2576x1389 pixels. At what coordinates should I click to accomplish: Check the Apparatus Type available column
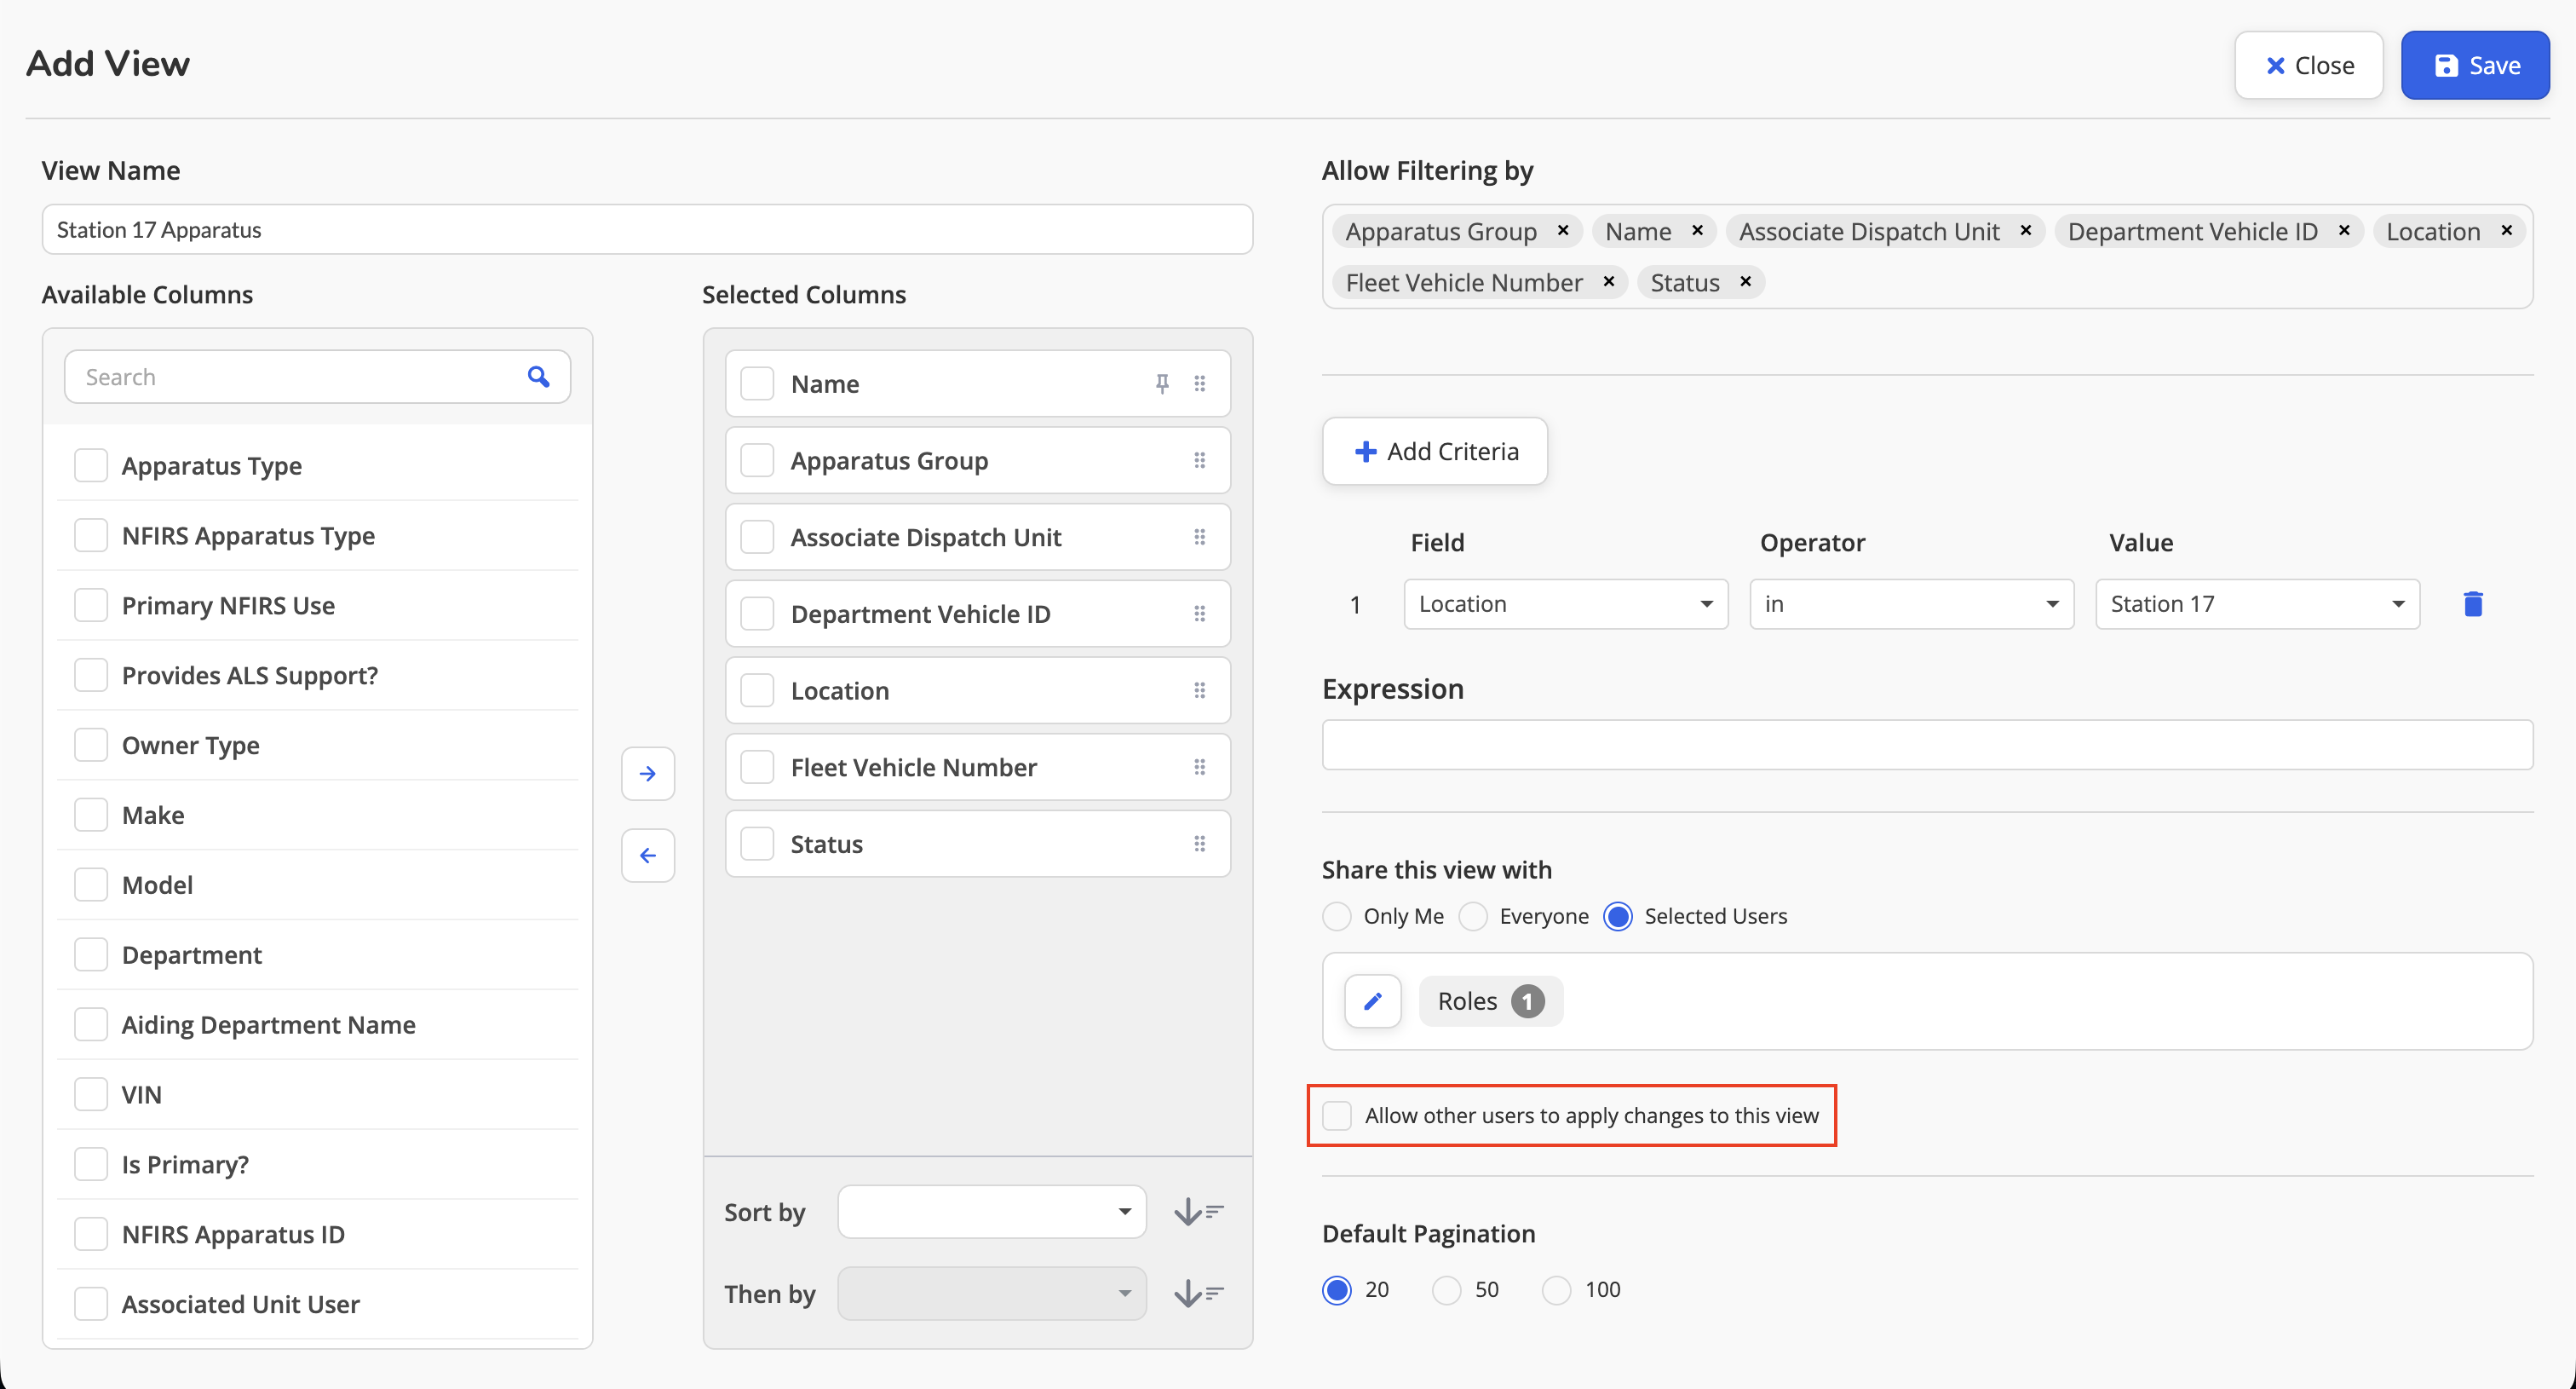tap(91, 466)
